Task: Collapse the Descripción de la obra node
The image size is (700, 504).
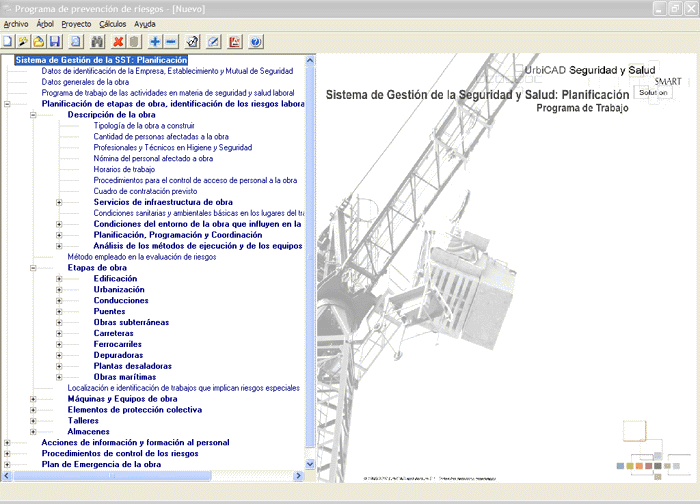Action: (x=33, y=115)
